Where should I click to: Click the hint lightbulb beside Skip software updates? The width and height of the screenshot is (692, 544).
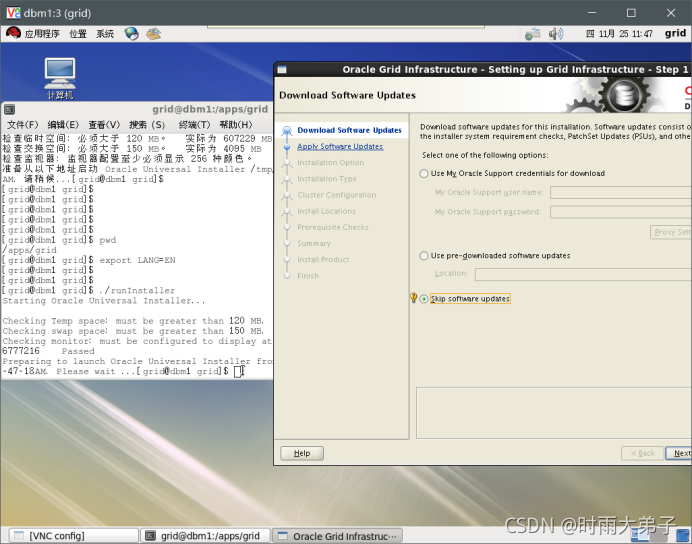click(x=413, y=298)
